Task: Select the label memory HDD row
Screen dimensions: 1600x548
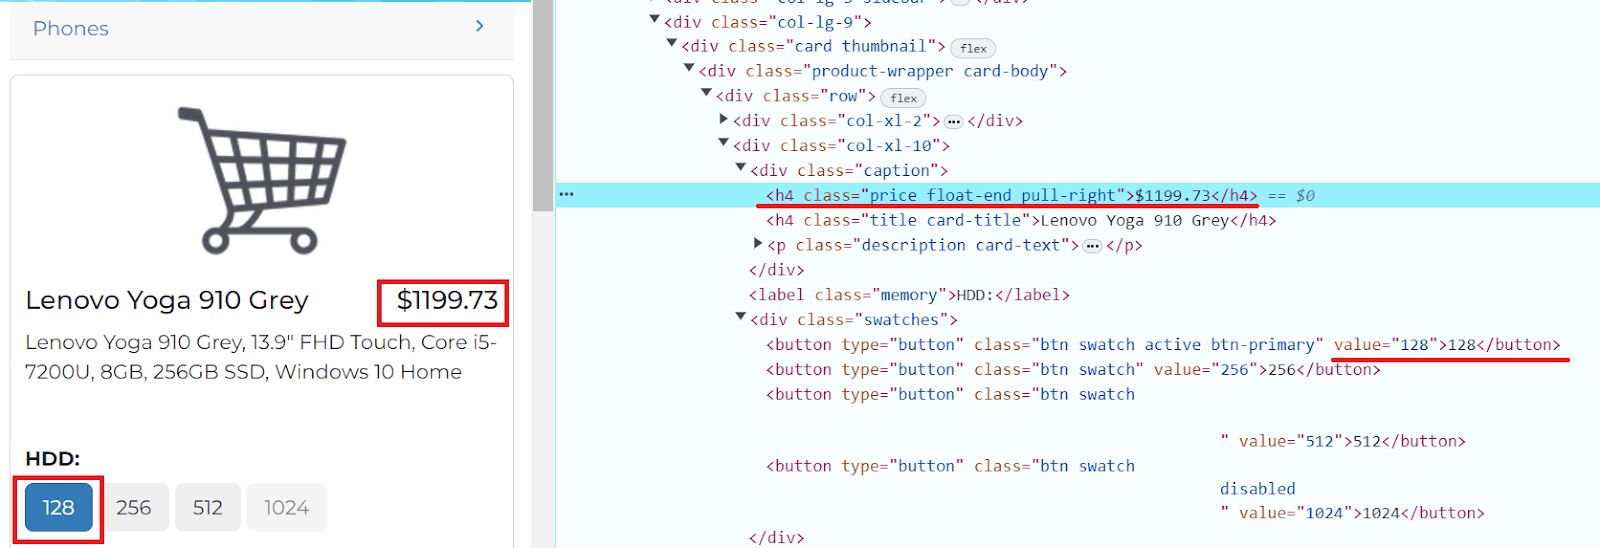Action: pyautogui.click(x=909, y=295)
